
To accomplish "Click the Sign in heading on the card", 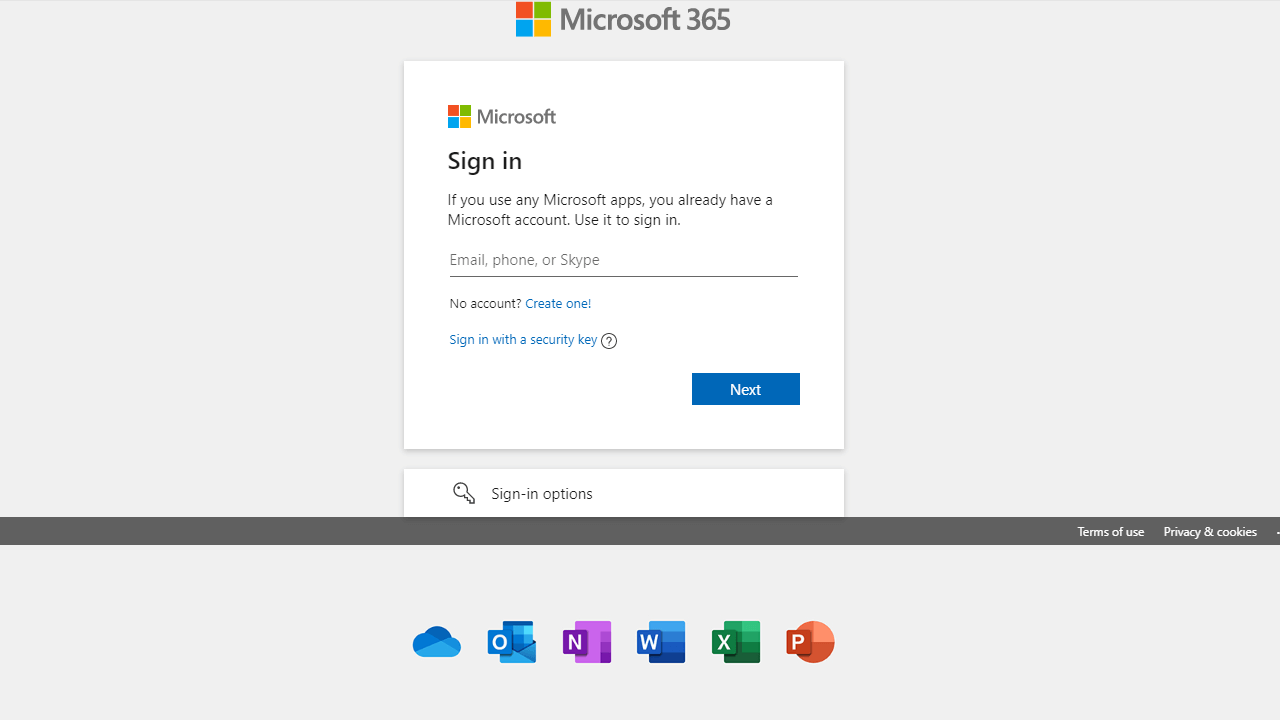I will coord(484,160).
